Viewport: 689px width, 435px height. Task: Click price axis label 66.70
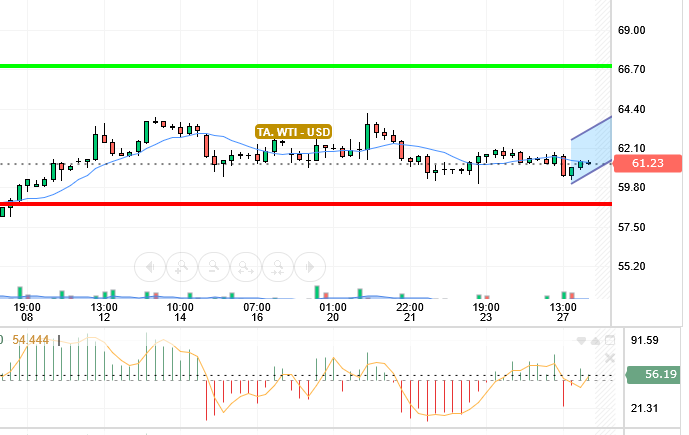631,69
